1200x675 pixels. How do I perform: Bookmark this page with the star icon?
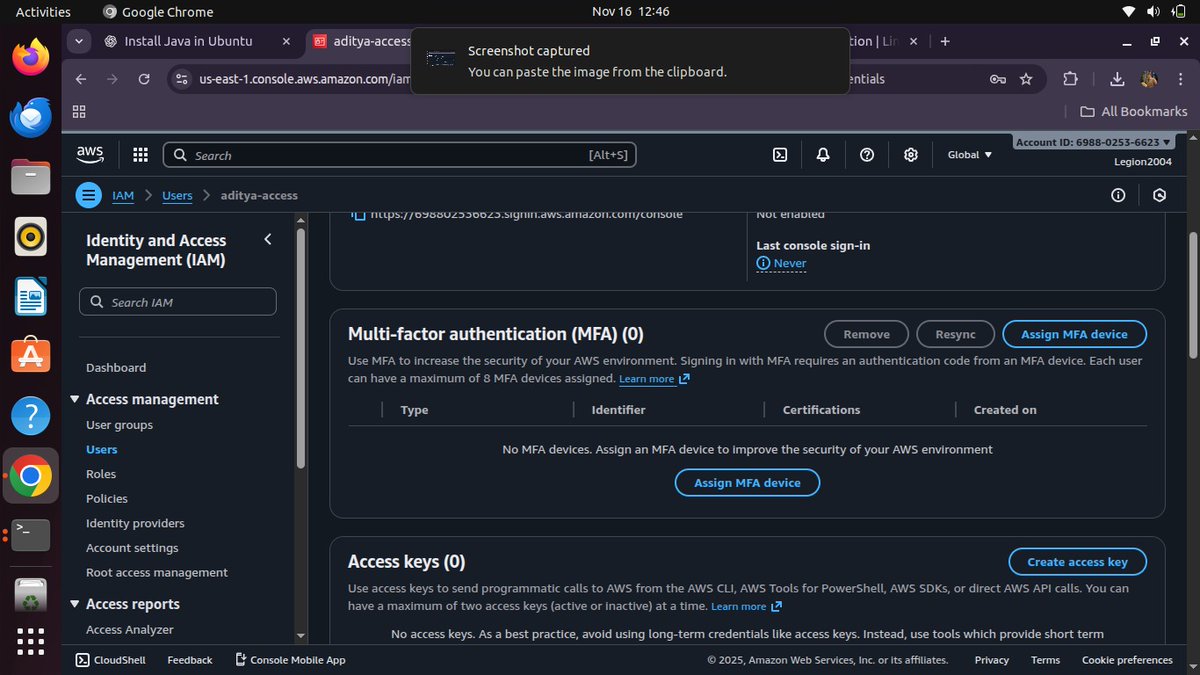[1026, 79]
